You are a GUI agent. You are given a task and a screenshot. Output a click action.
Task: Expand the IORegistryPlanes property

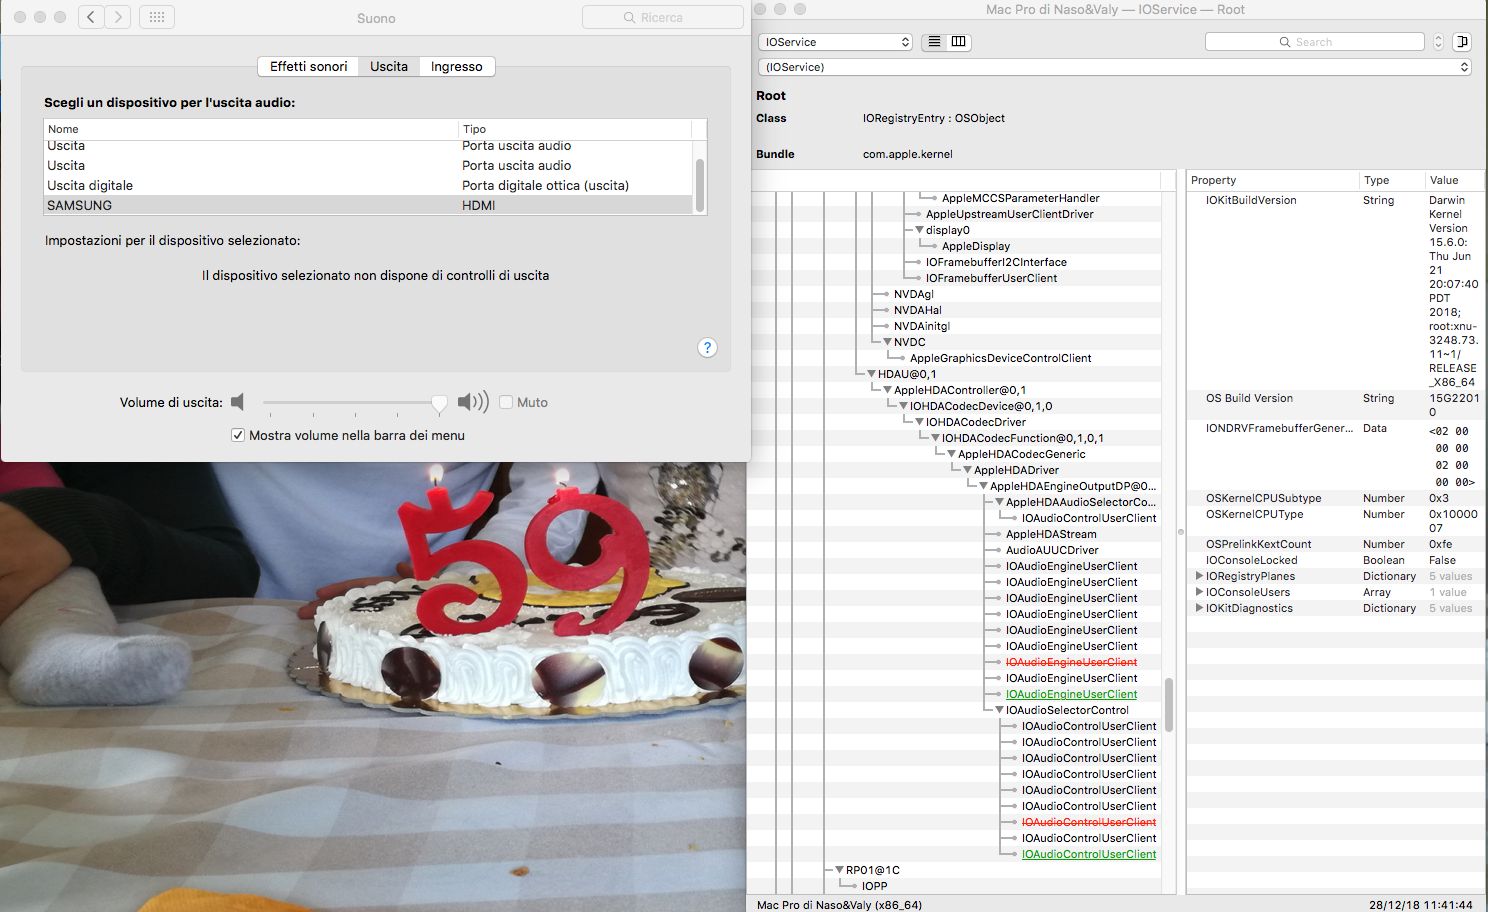(x=1199, y=576)
